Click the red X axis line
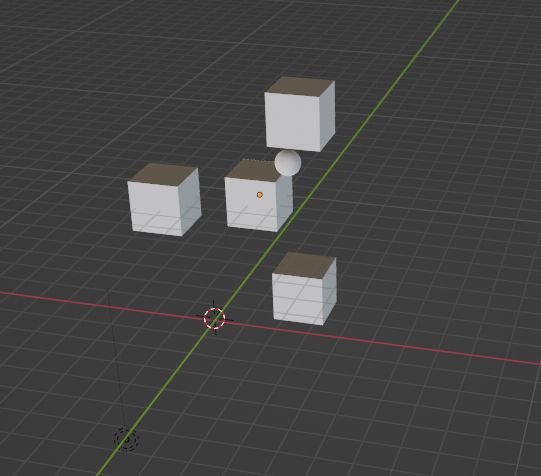541x476 pixels. click(x=380, y=341)
